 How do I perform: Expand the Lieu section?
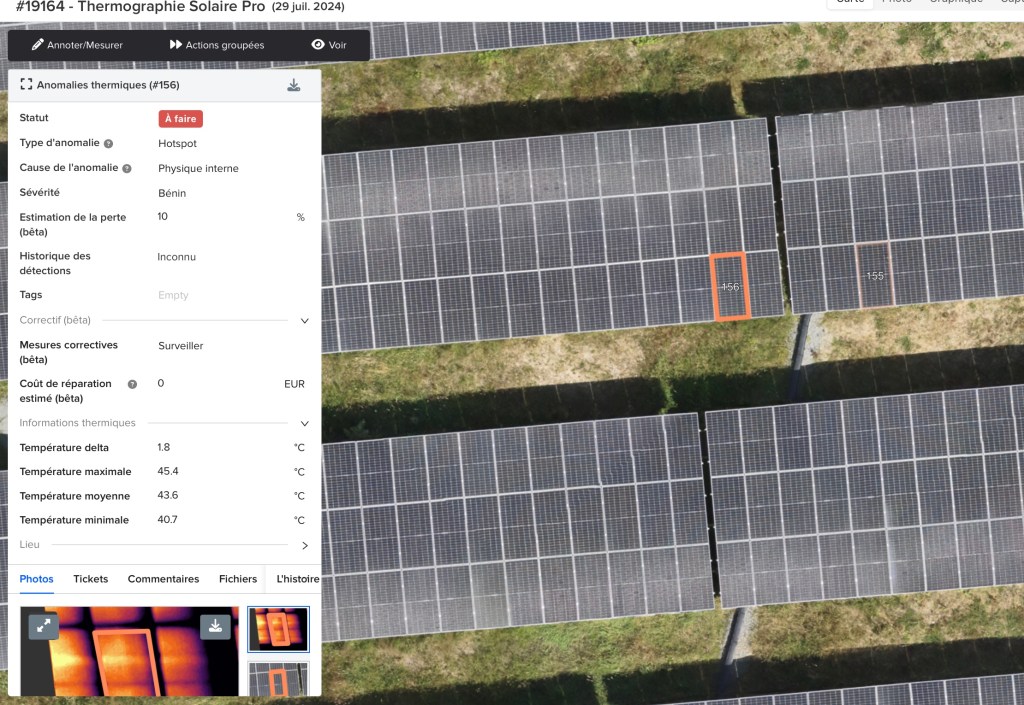point(305,546)
